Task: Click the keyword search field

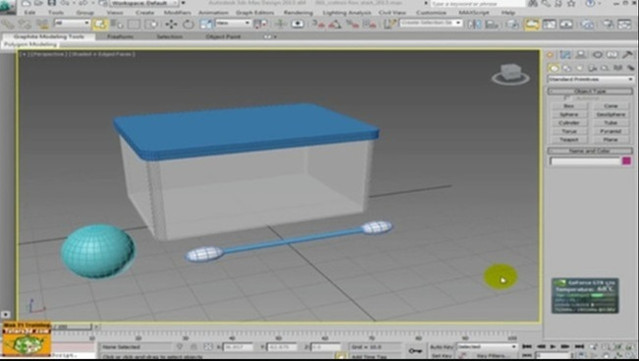Action: point(477,4)
